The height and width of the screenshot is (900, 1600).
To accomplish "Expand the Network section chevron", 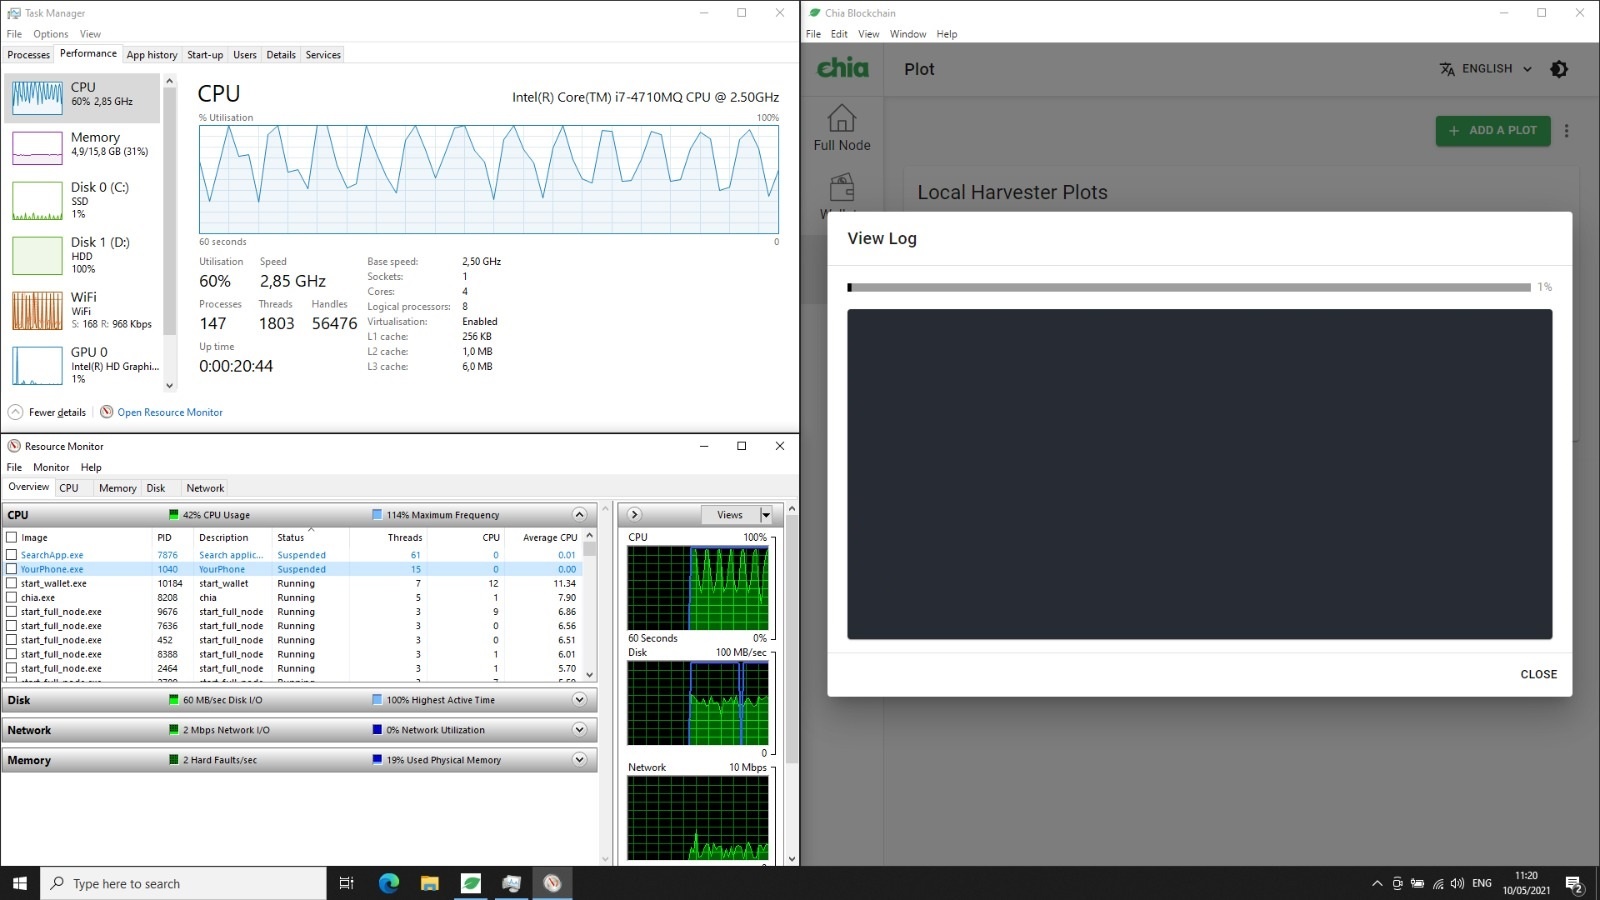I will click(x=579, y=730).
